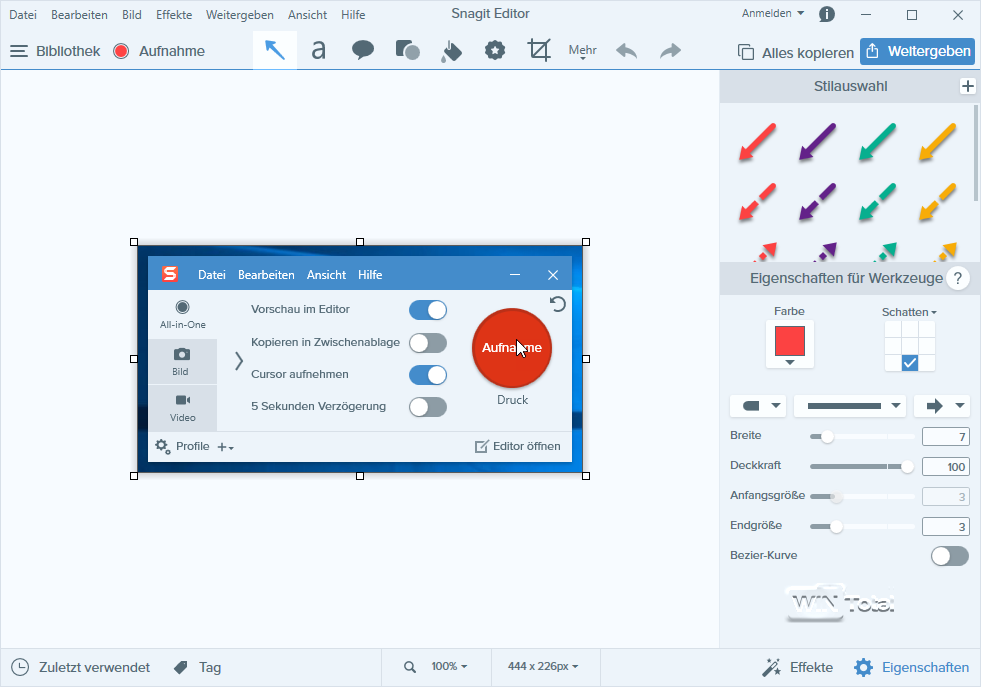
Task: Click the Endgröße value field
Action: [945, 527]
